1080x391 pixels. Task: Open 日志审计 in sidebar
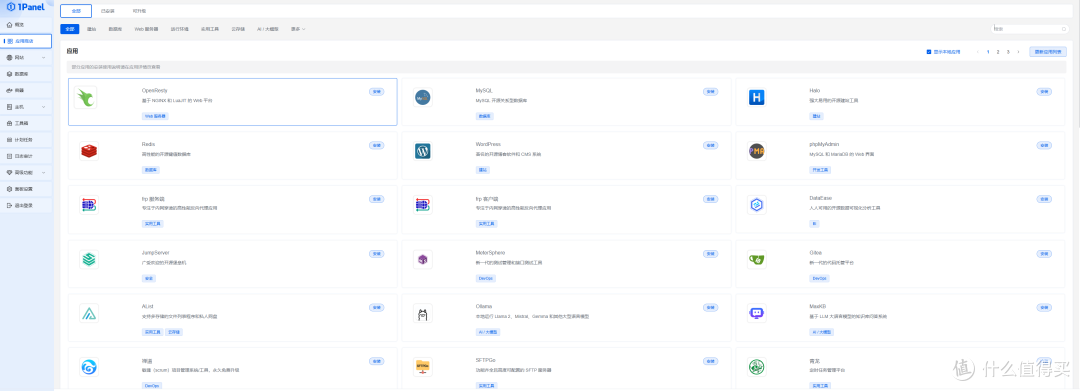pos(26,156)
